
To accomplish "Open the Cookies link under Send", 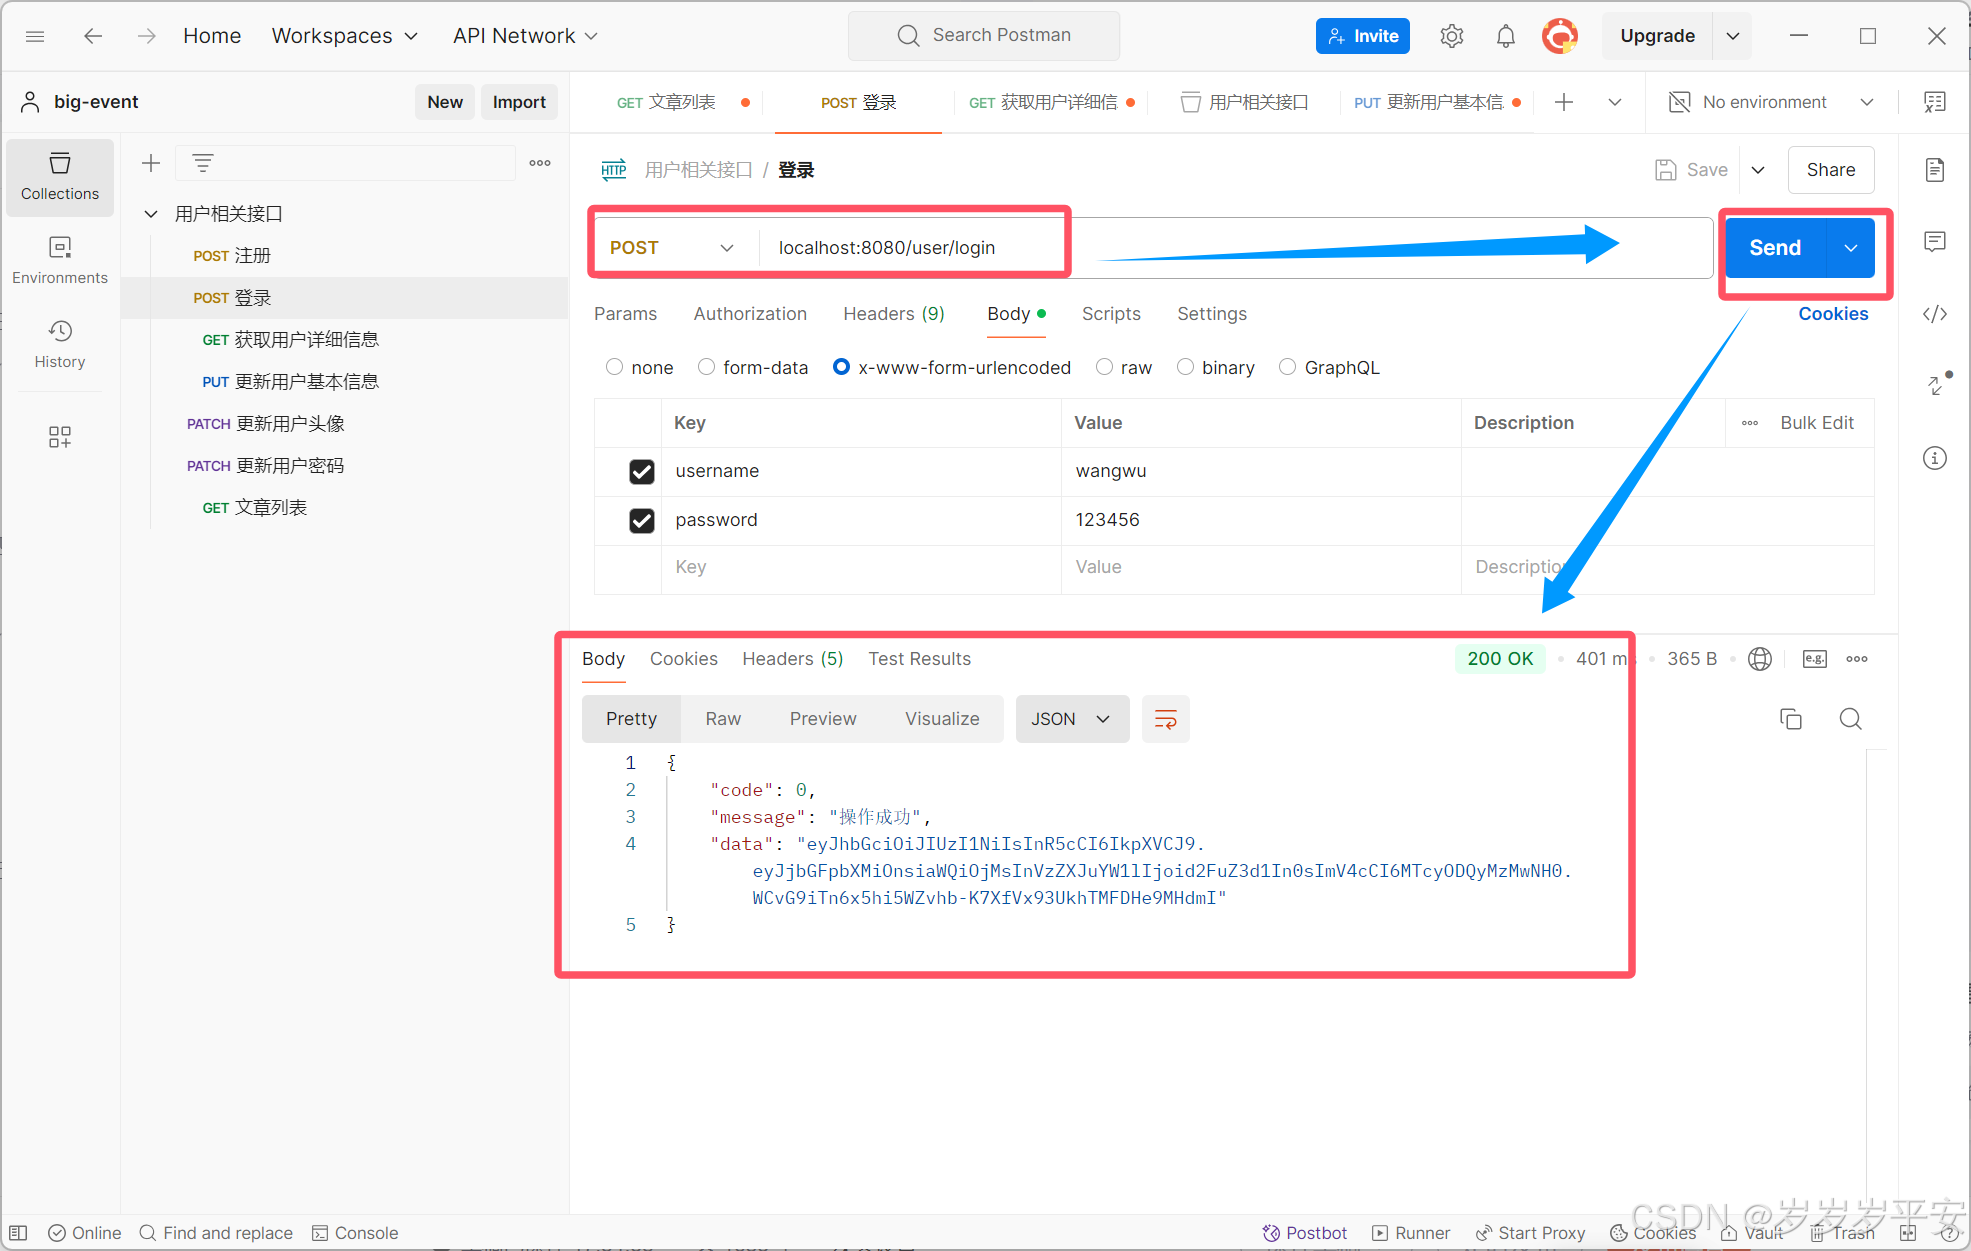I will coord(1833,314).
